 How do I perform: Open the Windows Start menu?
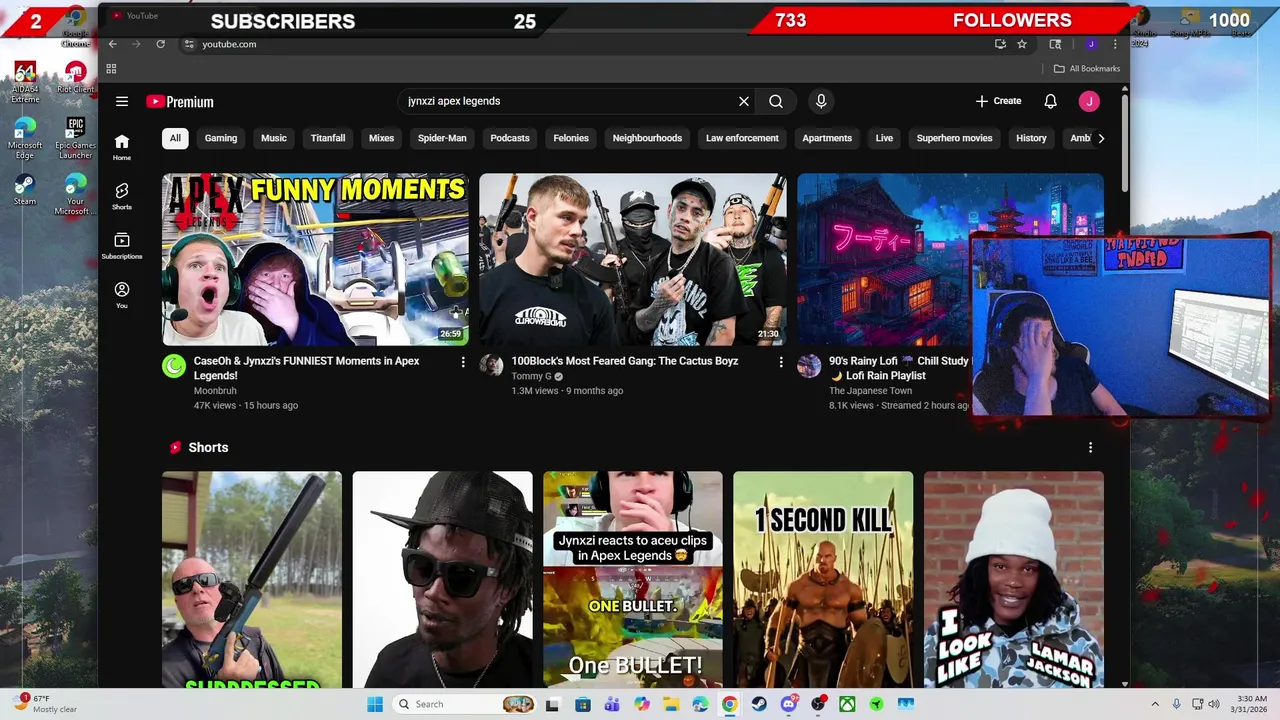375,704
